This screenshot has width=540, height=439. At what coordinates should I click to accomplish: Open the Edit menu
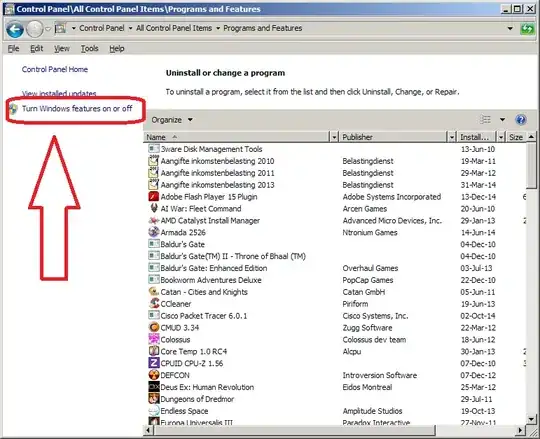(x=37, y=49)
